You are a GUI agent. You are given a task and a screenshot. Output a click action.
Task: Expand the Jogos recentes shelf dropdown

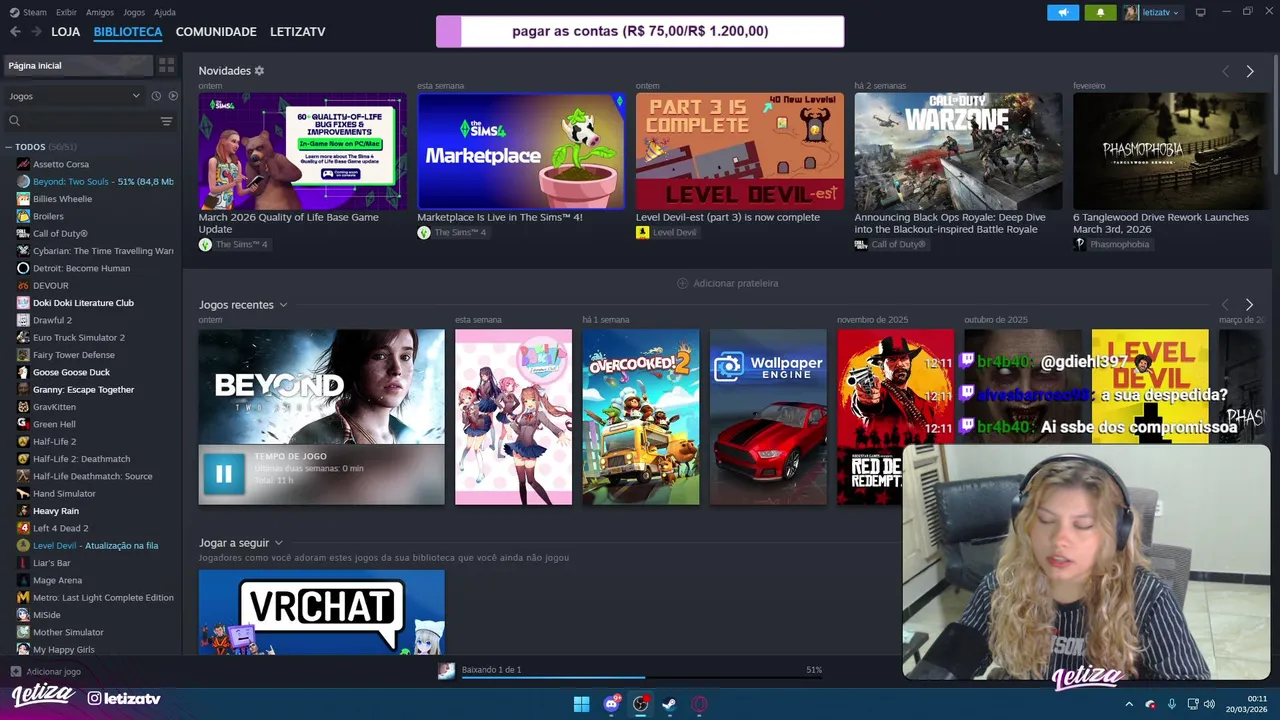pyautogui.click(x=283, y=305)
